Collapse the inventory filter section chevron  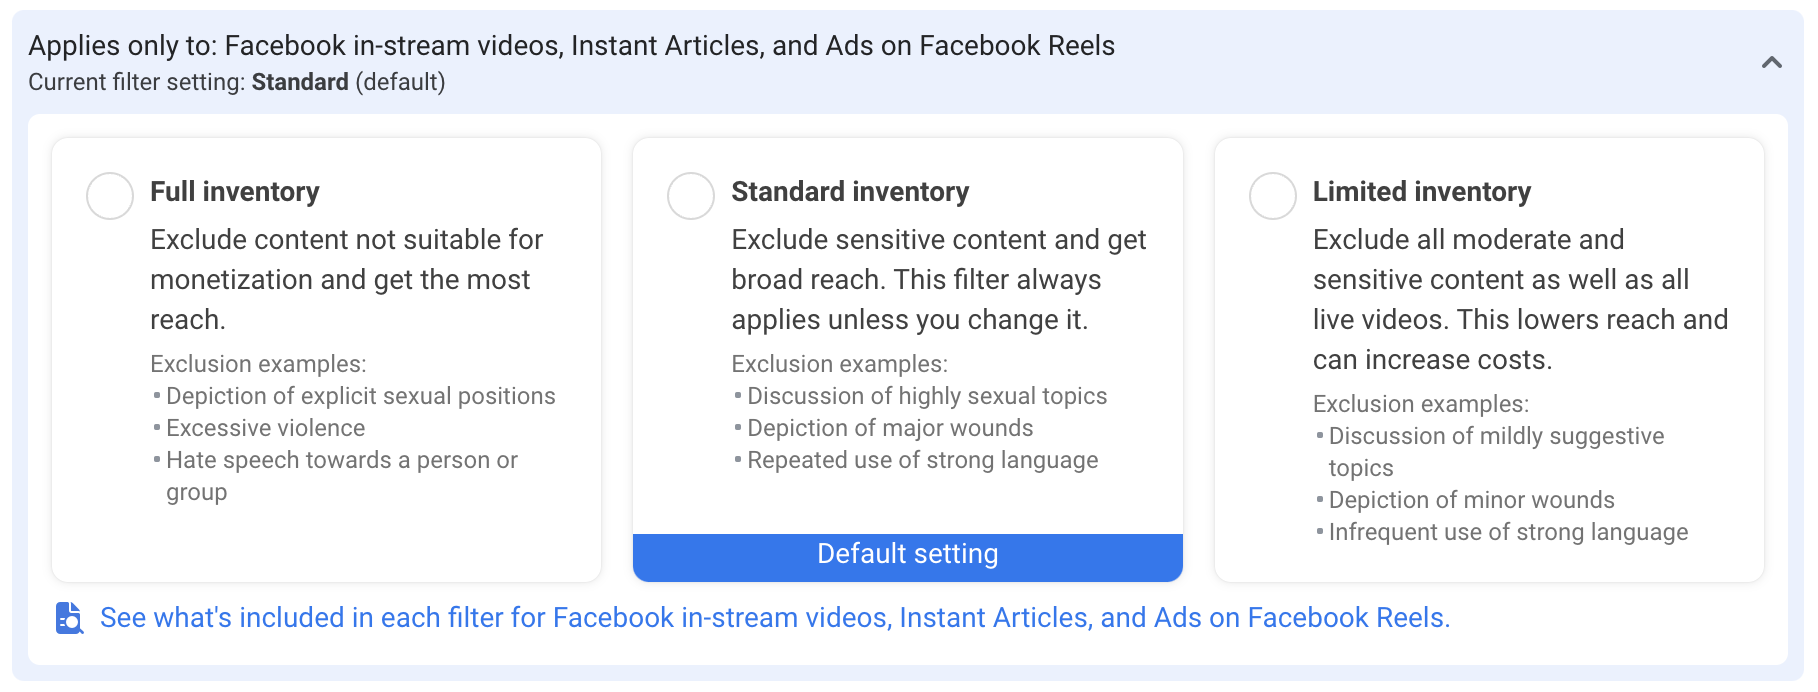pos(1772,63)
